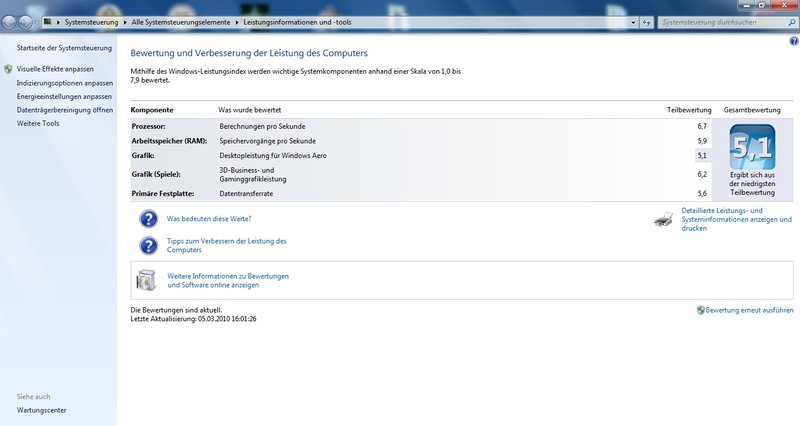The image size is (800, 426).
Task: Click Desktopleistung für Windows Aero text
Action: point(273,156)
